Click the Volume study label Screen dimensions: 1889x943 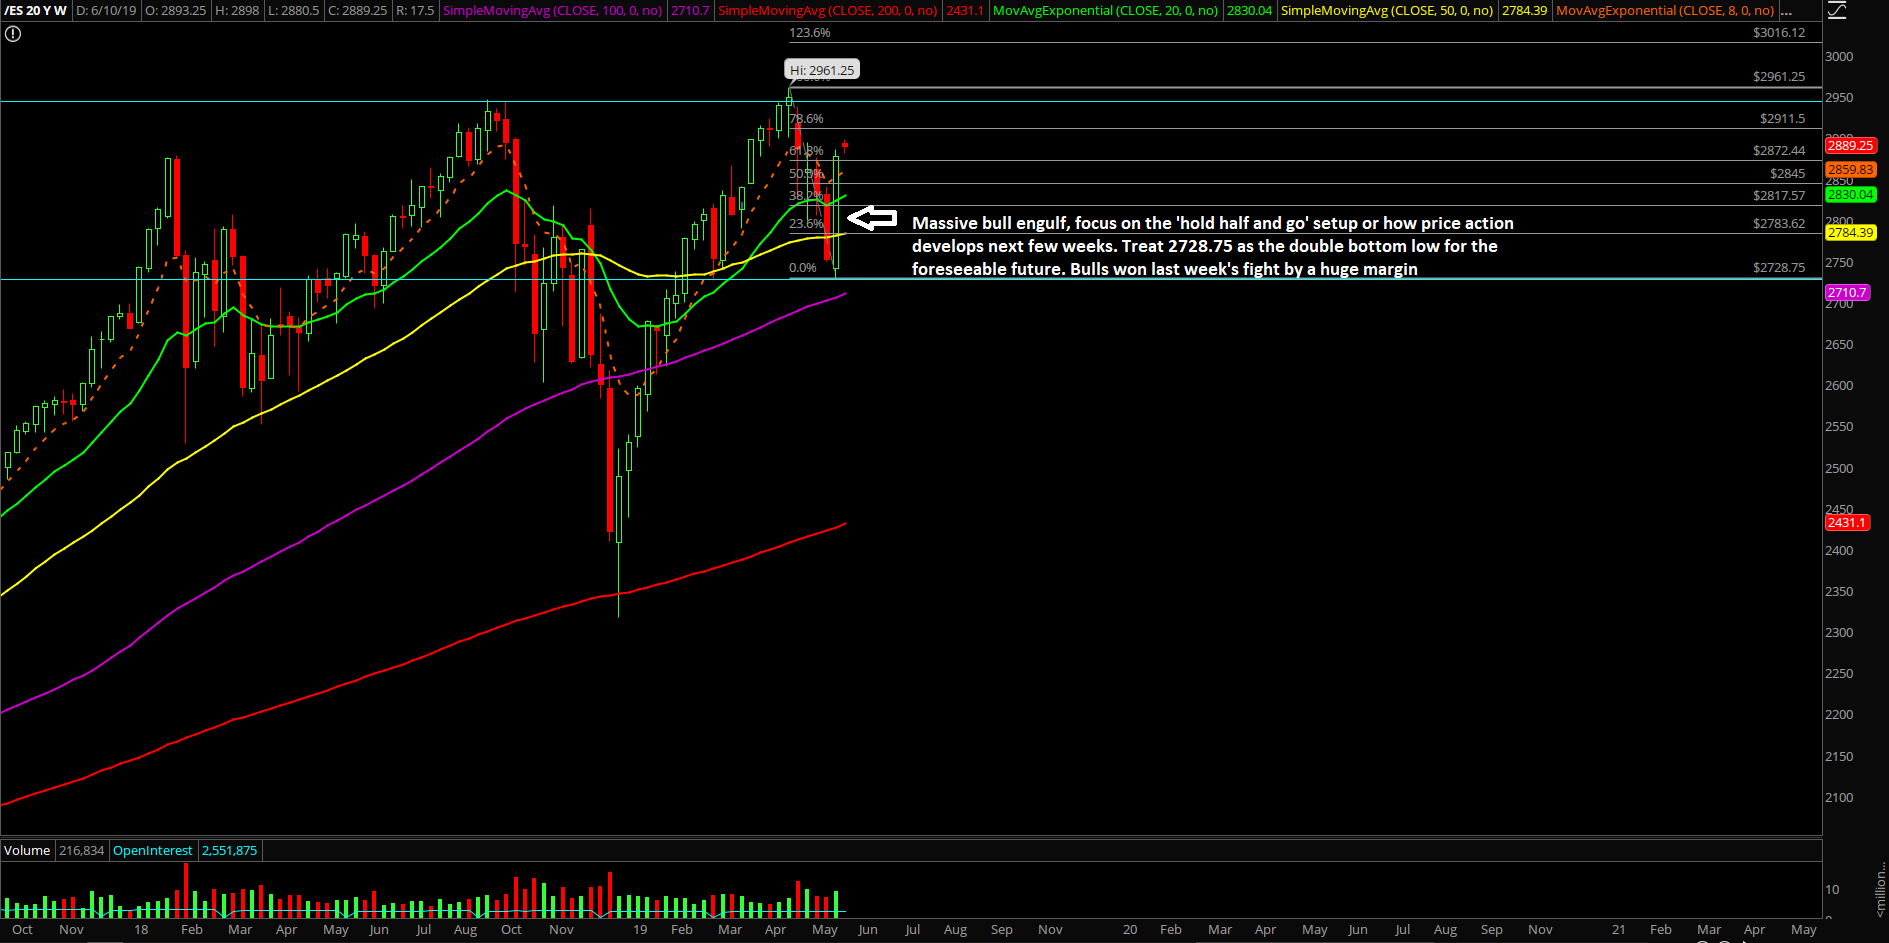click(27, 851)
